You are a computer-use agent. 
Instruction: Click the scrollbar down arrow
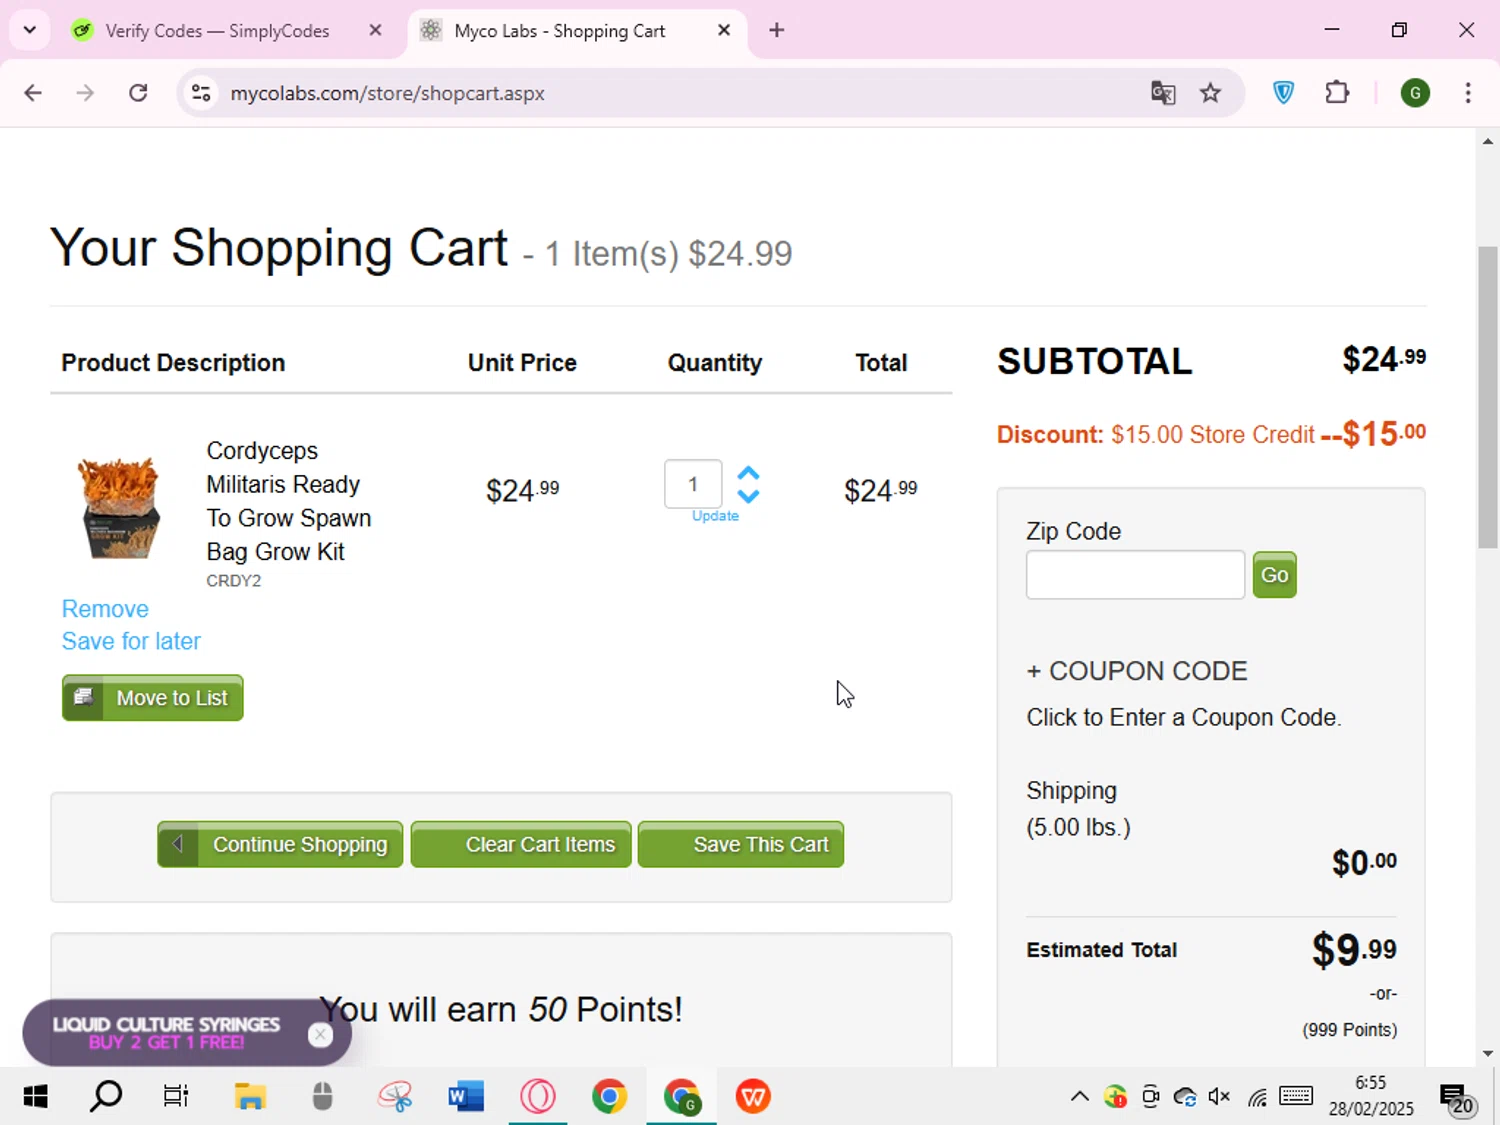point(1488,1053)
